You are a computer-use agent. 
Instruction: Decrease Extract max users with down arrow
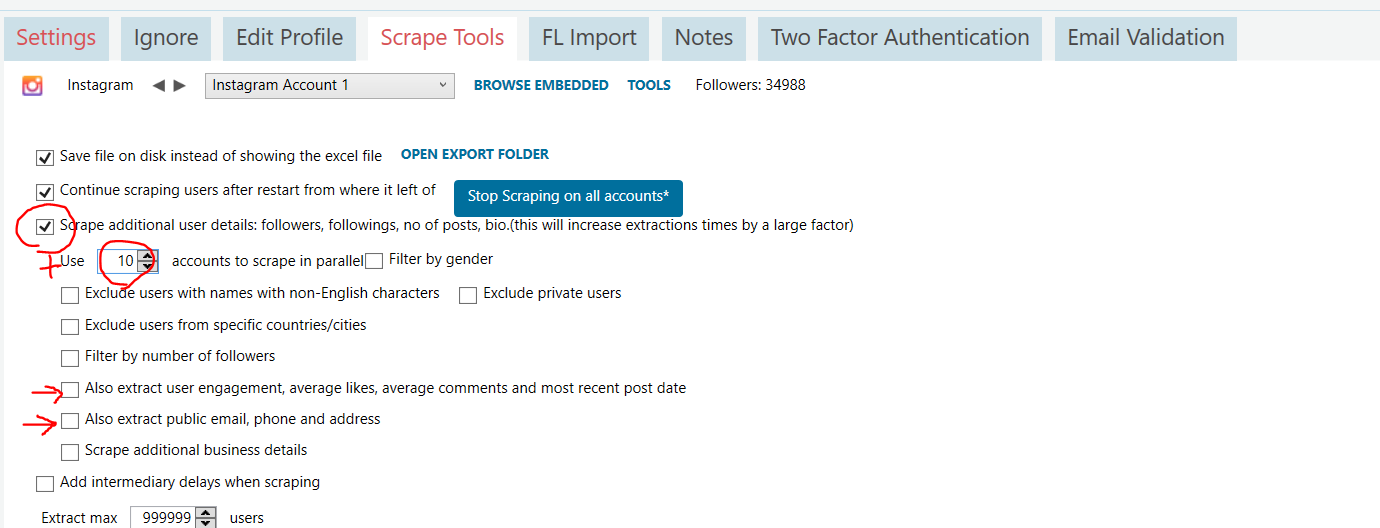click(205, 523)
